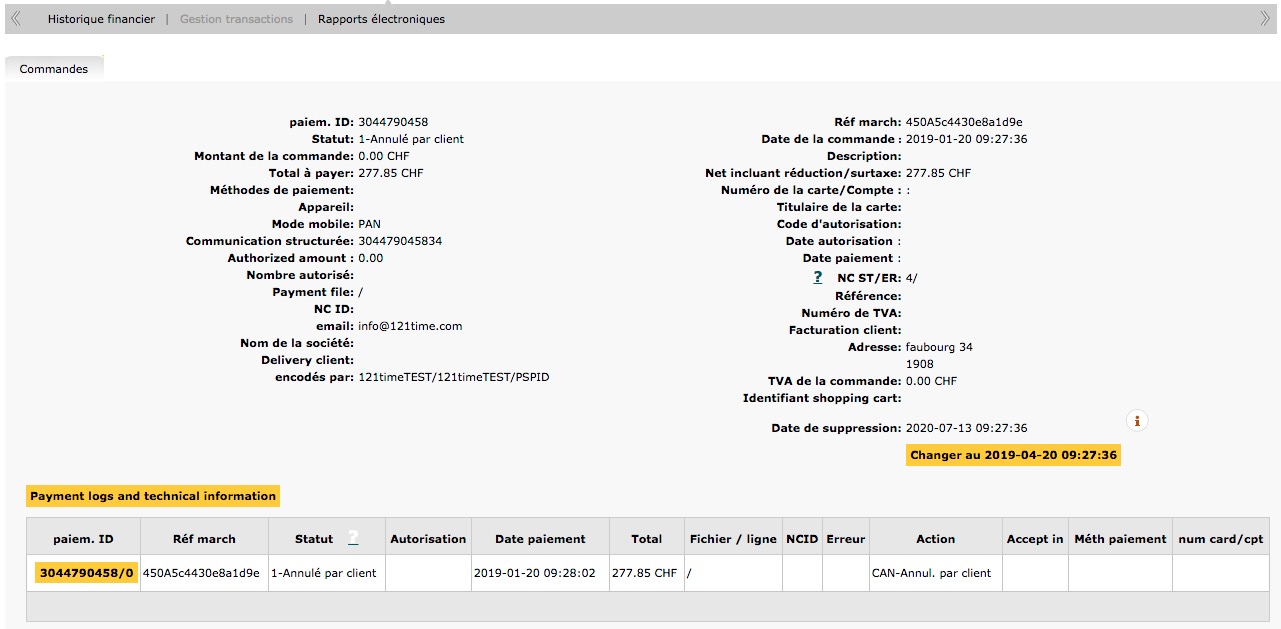Click the Réf march table cell 450A5c4430e8a1d9e
The height and width of the screenshot is (629, 1281).
click(x=201, y=573)
